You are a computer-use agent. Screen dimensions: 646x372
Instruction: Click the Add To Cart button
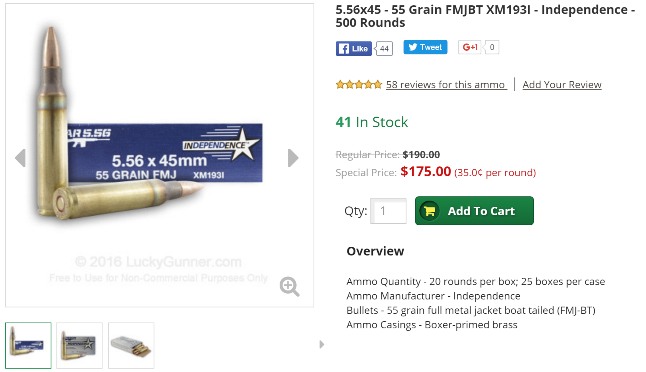[474, 211]
